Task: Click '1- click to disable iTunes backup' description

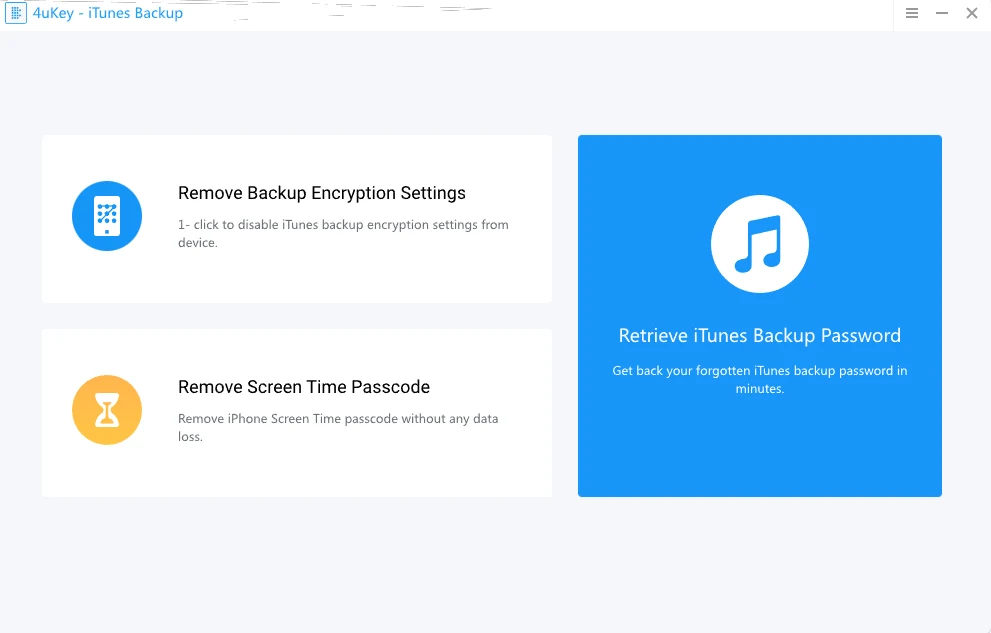Action: [343, 233]
